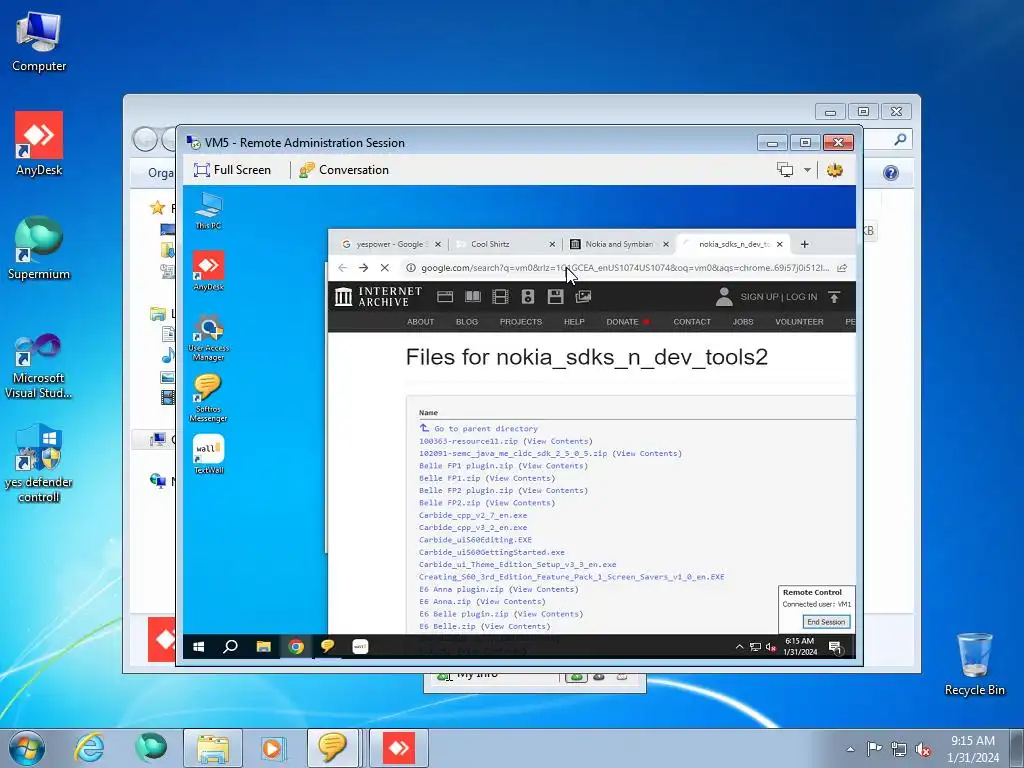
Task: Click End Session in Remote Control popup
Action: pos(826,622)
